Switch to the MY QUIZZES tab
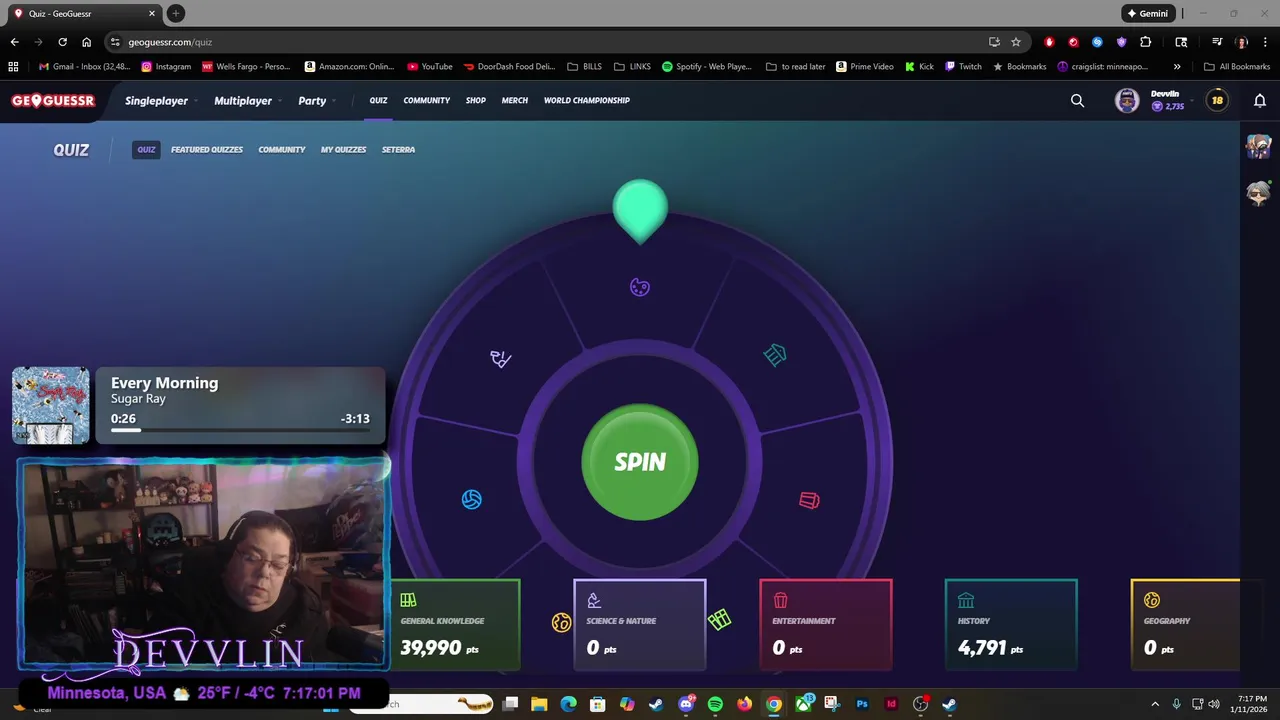The height and width of the screenshot is (720, 1280). coord(343,150)
